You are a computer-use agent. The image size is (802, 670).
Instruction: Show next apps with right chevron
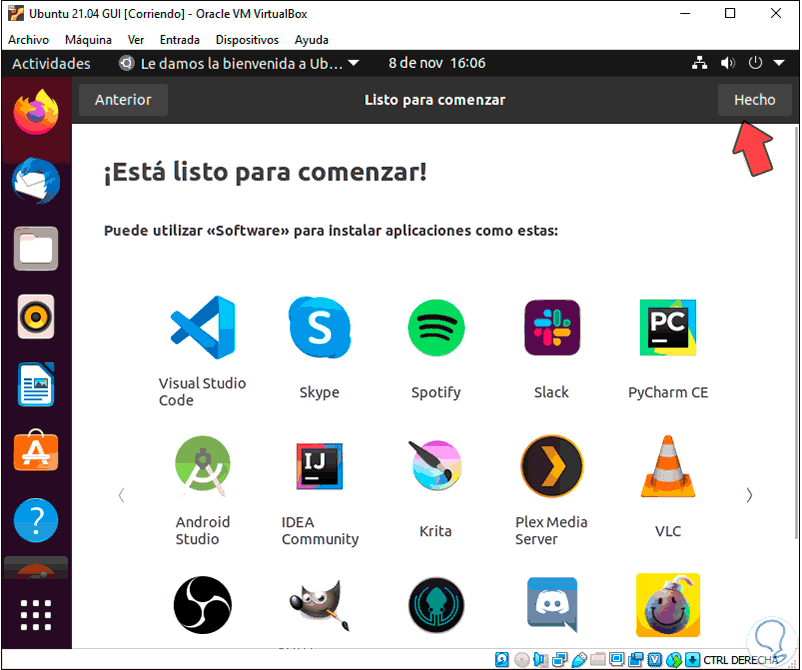(x=749, y=495)
